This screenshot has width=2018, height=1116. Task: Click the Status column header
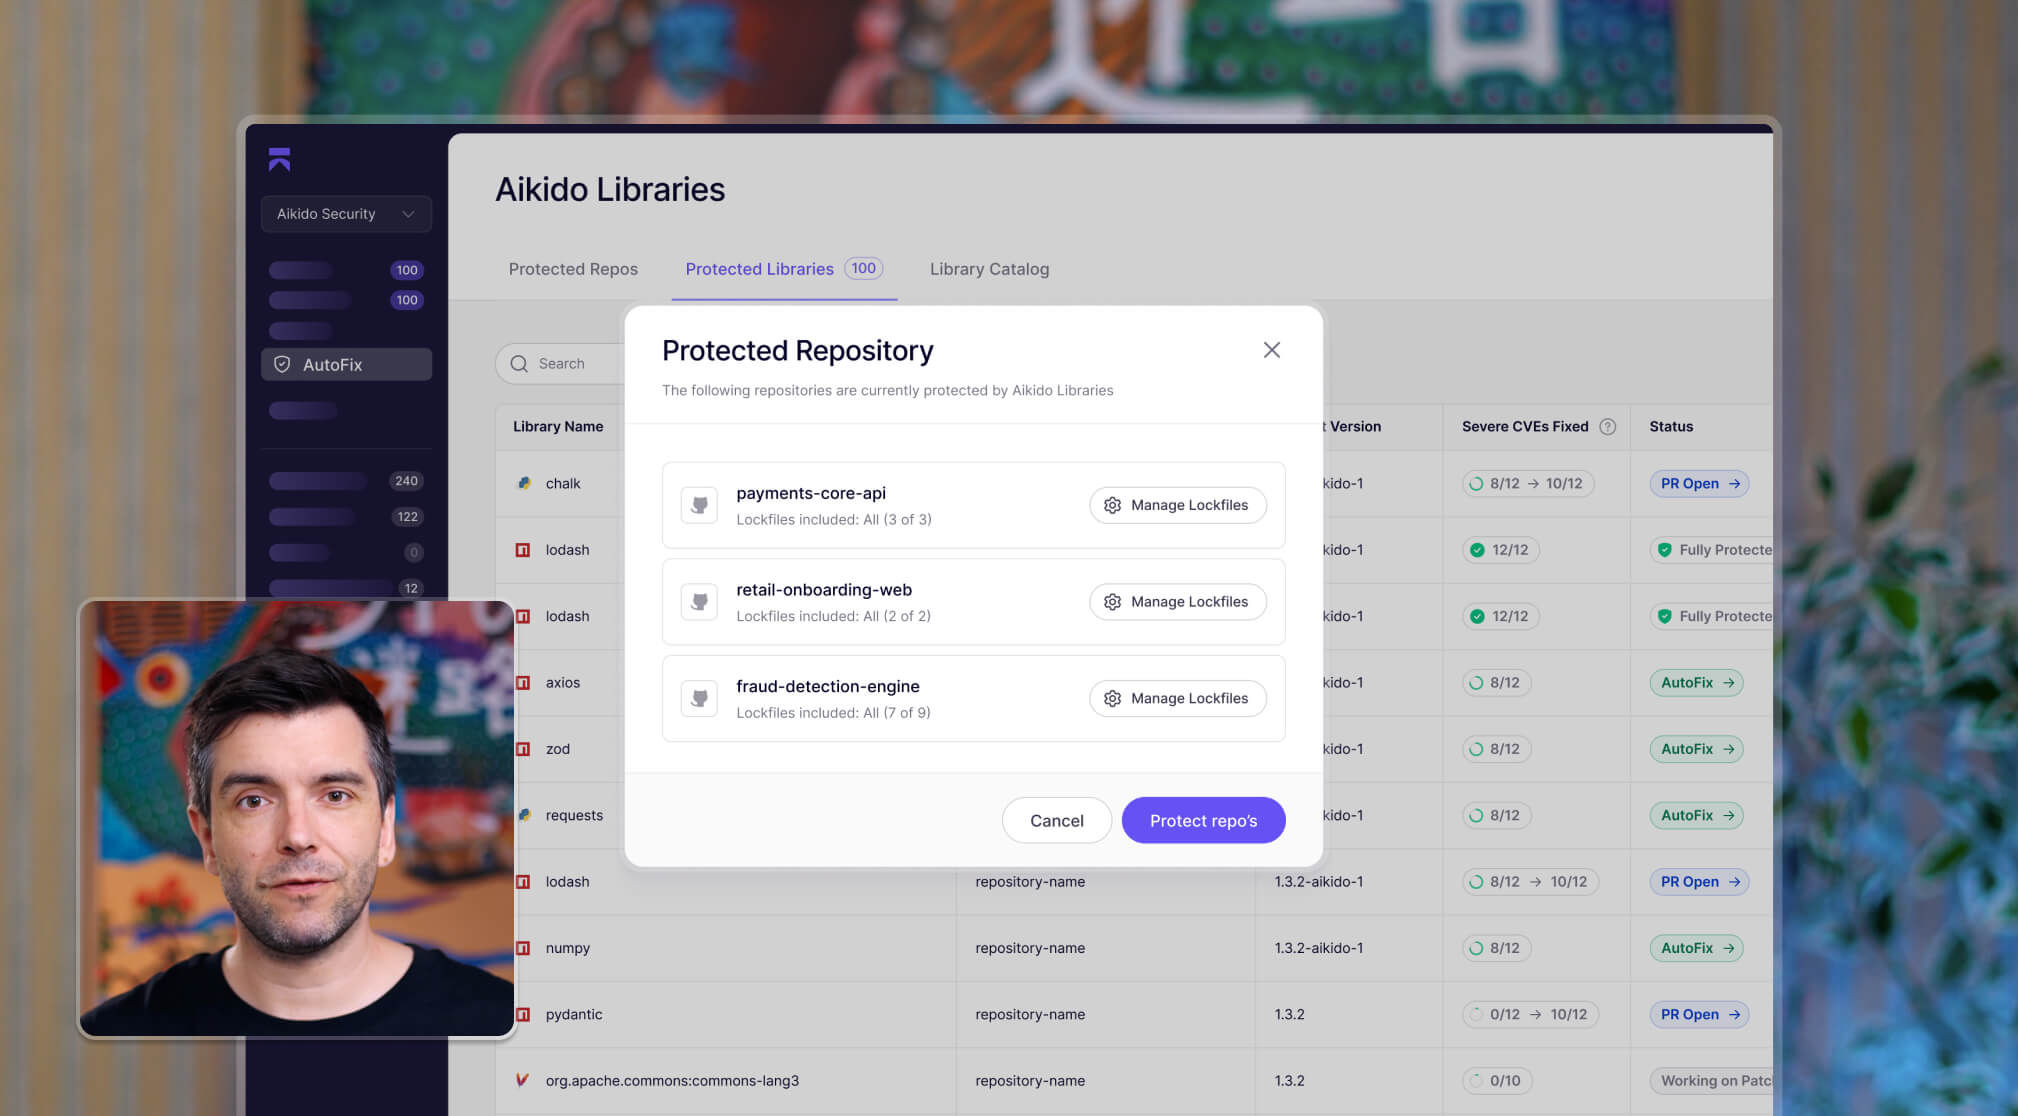click(x=1671, y=427)
